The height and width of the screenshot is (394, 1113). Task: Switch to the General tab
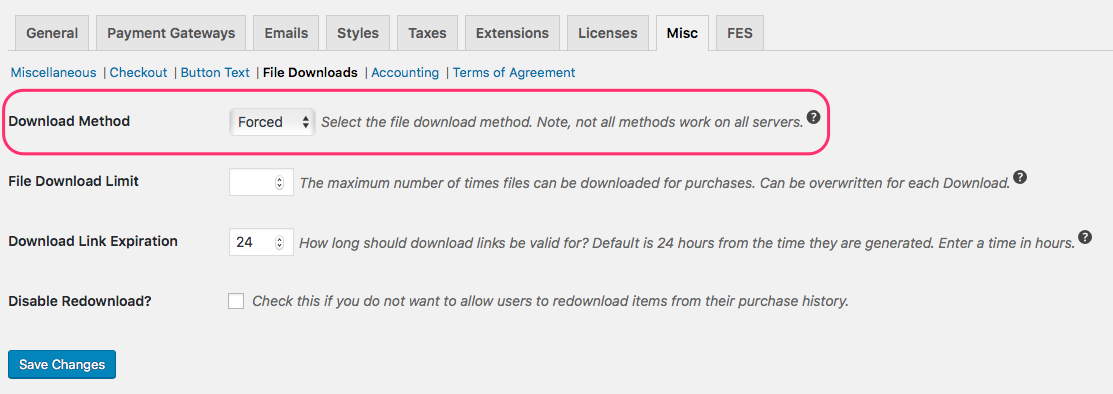tap(52, 33)
